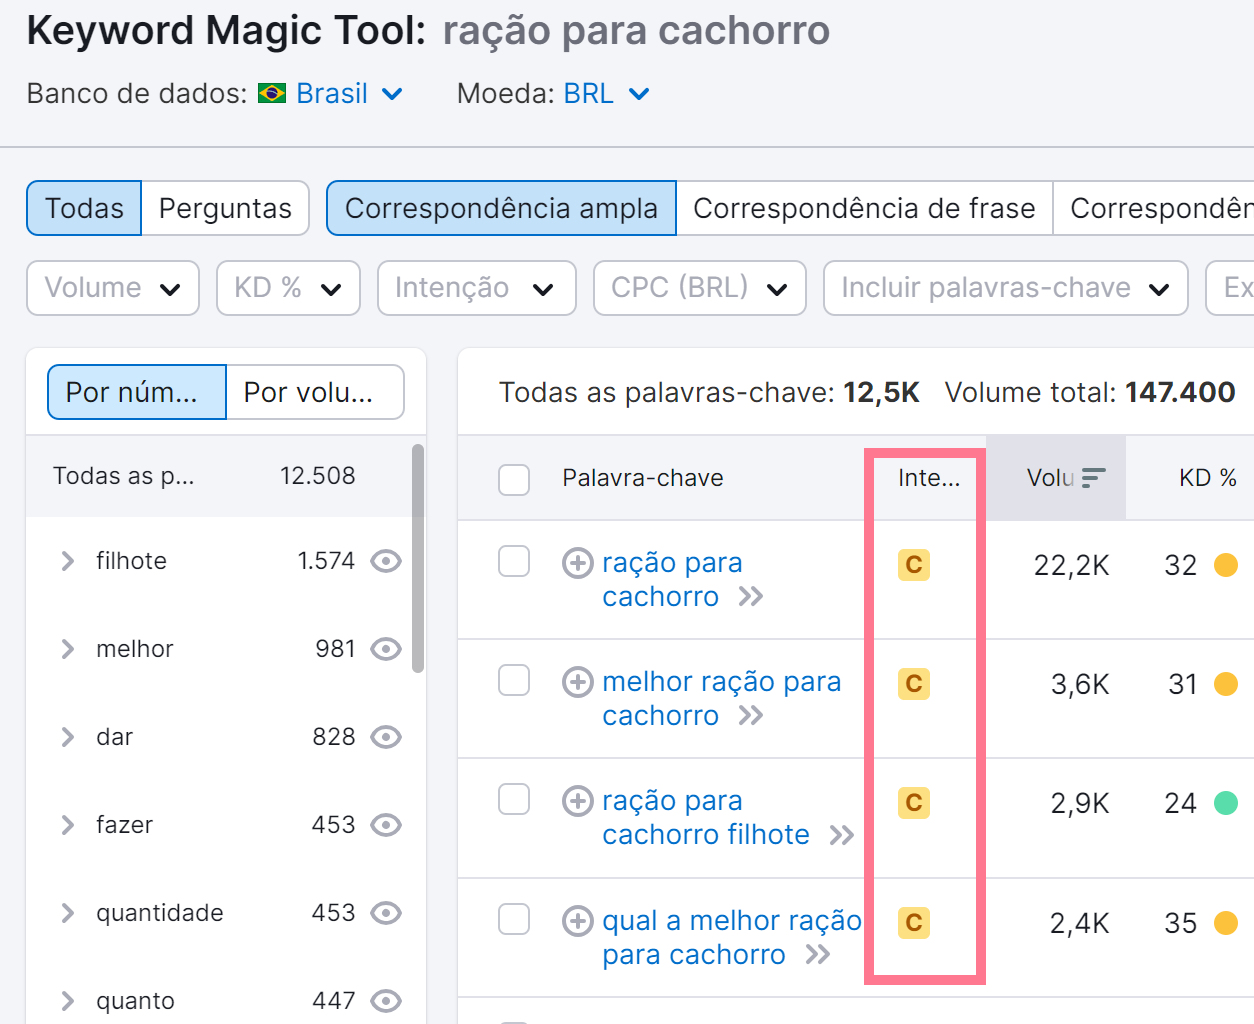Open the KD % filter dropdown
This screenshot has height=1024, width=1254.
[288, 288]
